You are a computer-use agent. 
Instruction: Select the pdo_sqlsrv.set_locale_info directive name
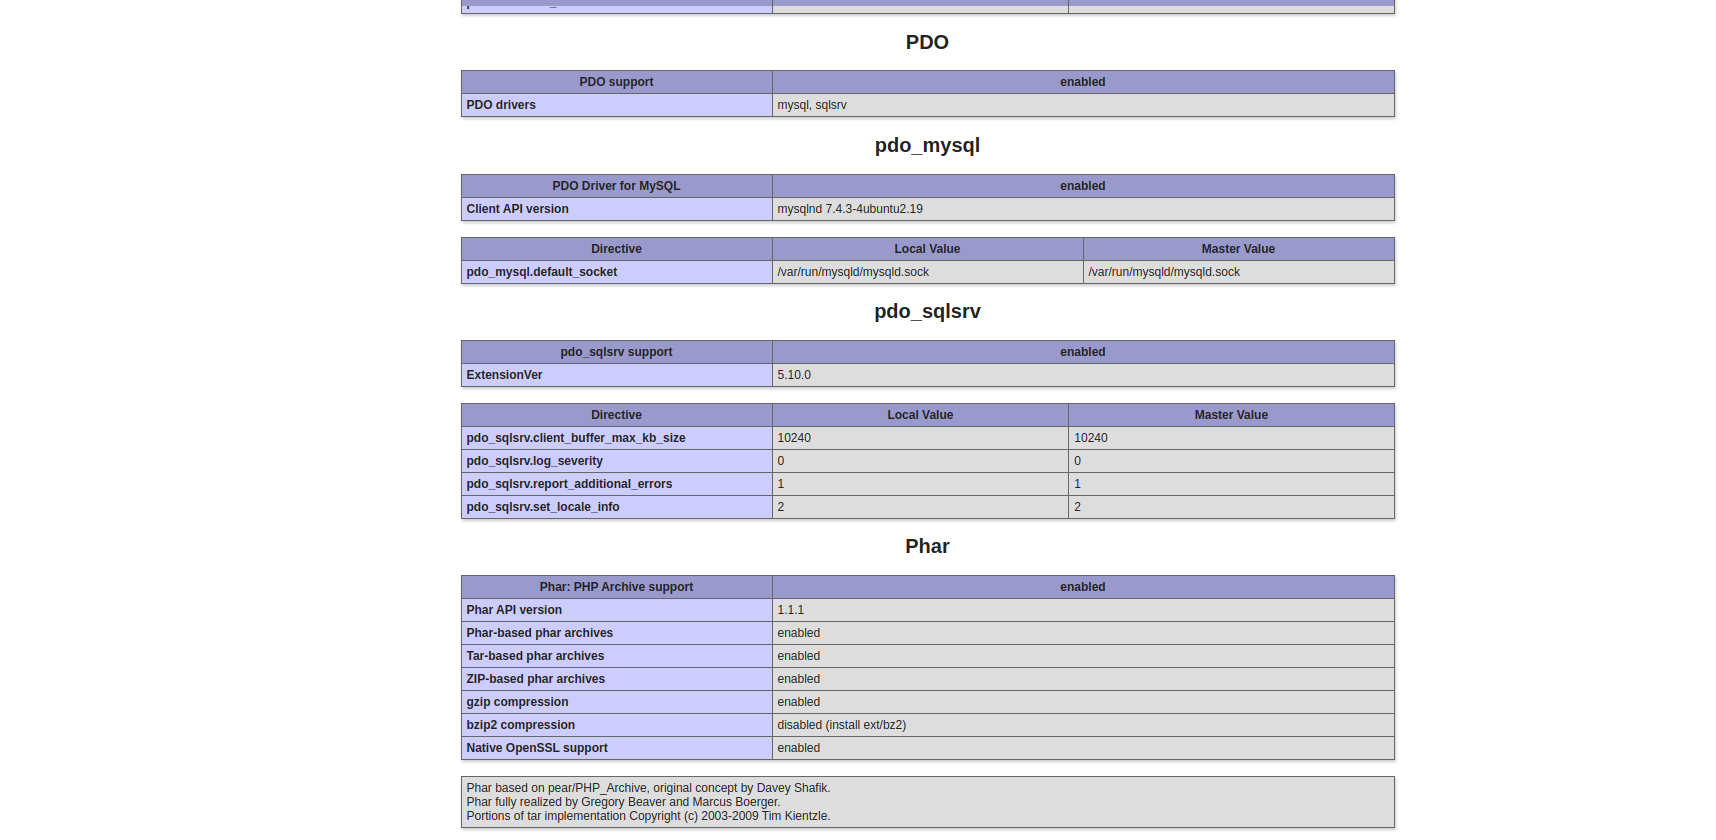point(542,507)
